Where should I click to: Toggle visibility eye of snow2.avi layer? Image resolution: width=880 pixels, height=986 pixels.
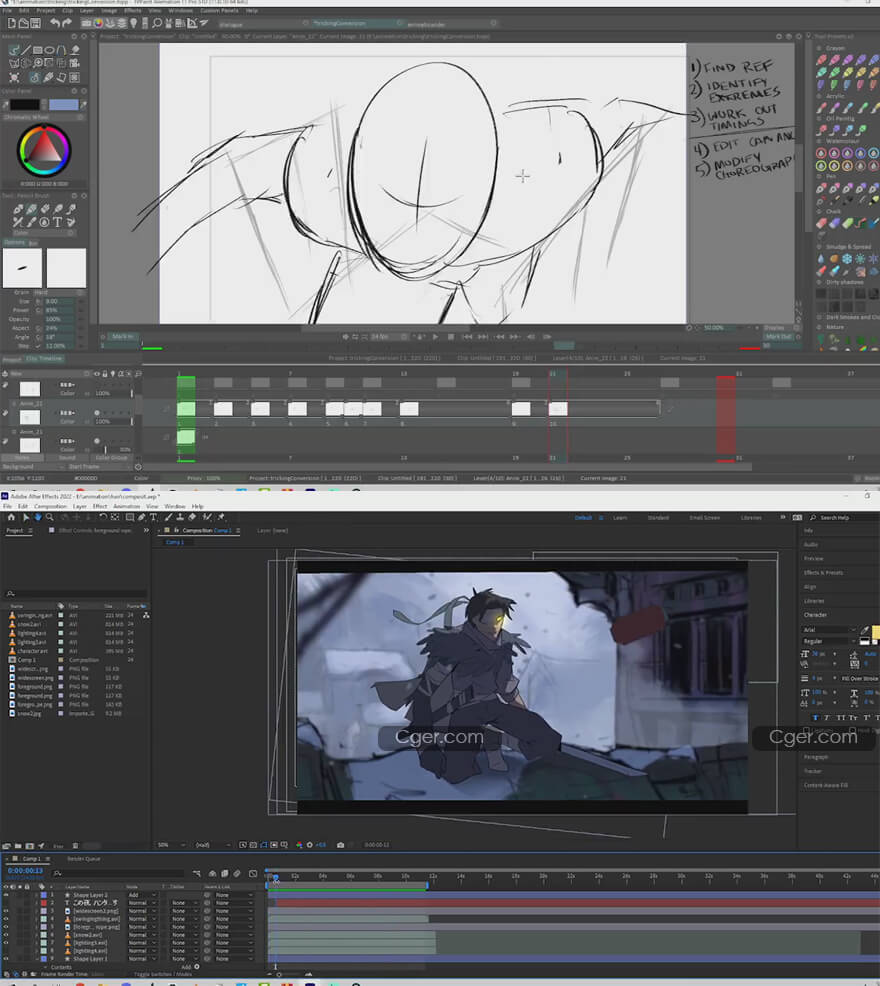click(6, 935)
